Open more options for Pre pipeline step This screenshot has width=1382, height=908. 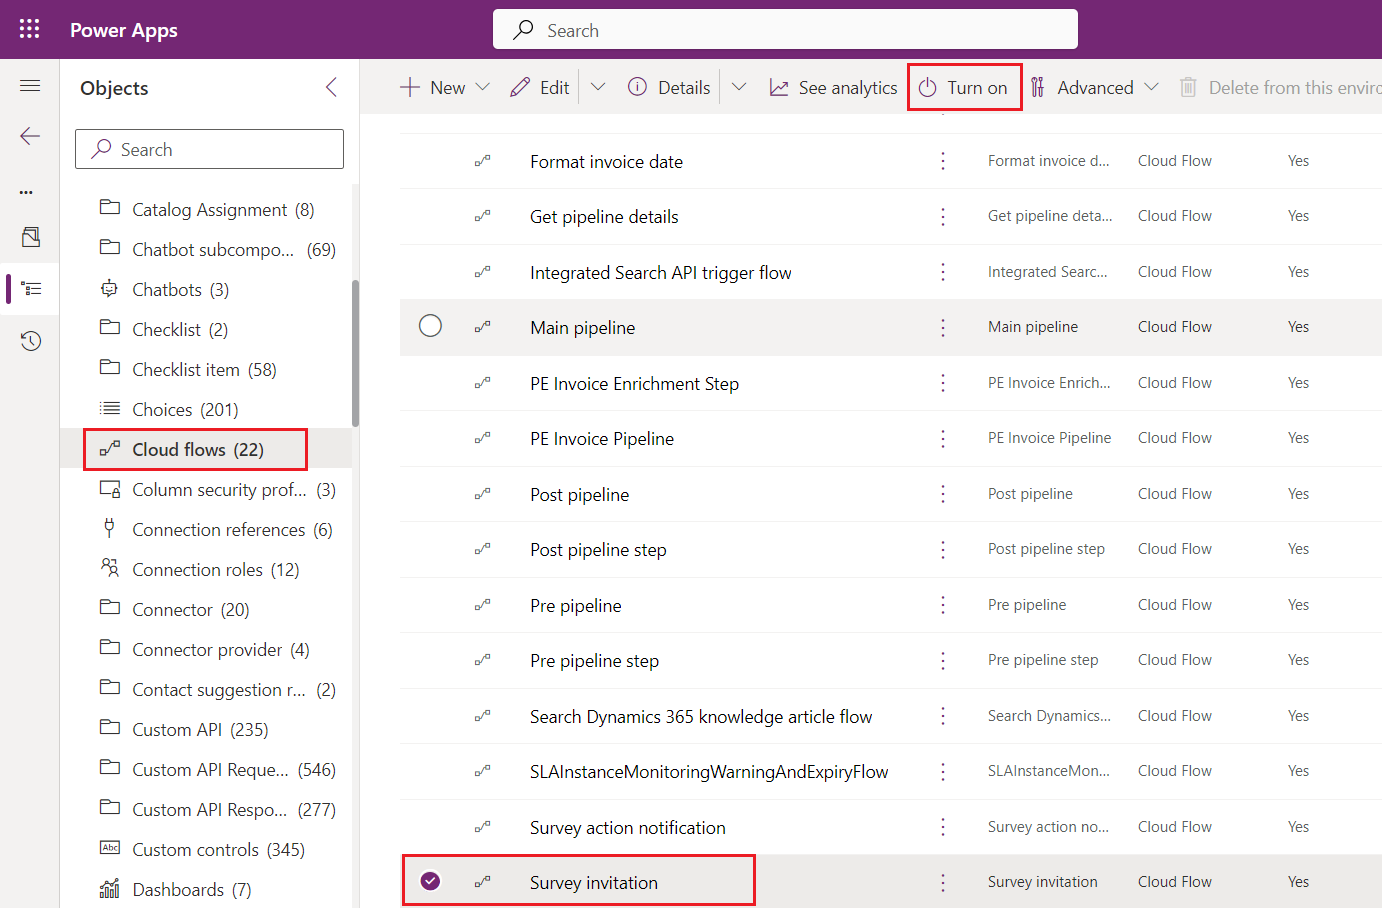pos(943,660)
